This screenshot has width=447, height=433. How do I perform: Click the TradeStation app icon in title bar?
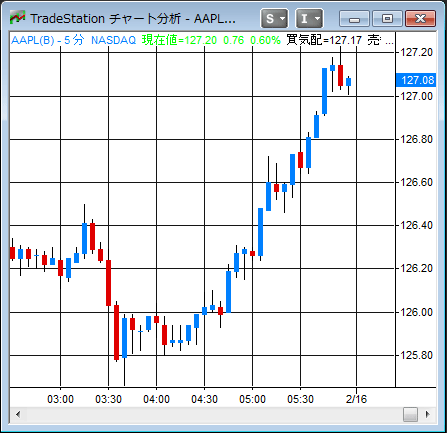pyautogui.click(x=17, y=17)
